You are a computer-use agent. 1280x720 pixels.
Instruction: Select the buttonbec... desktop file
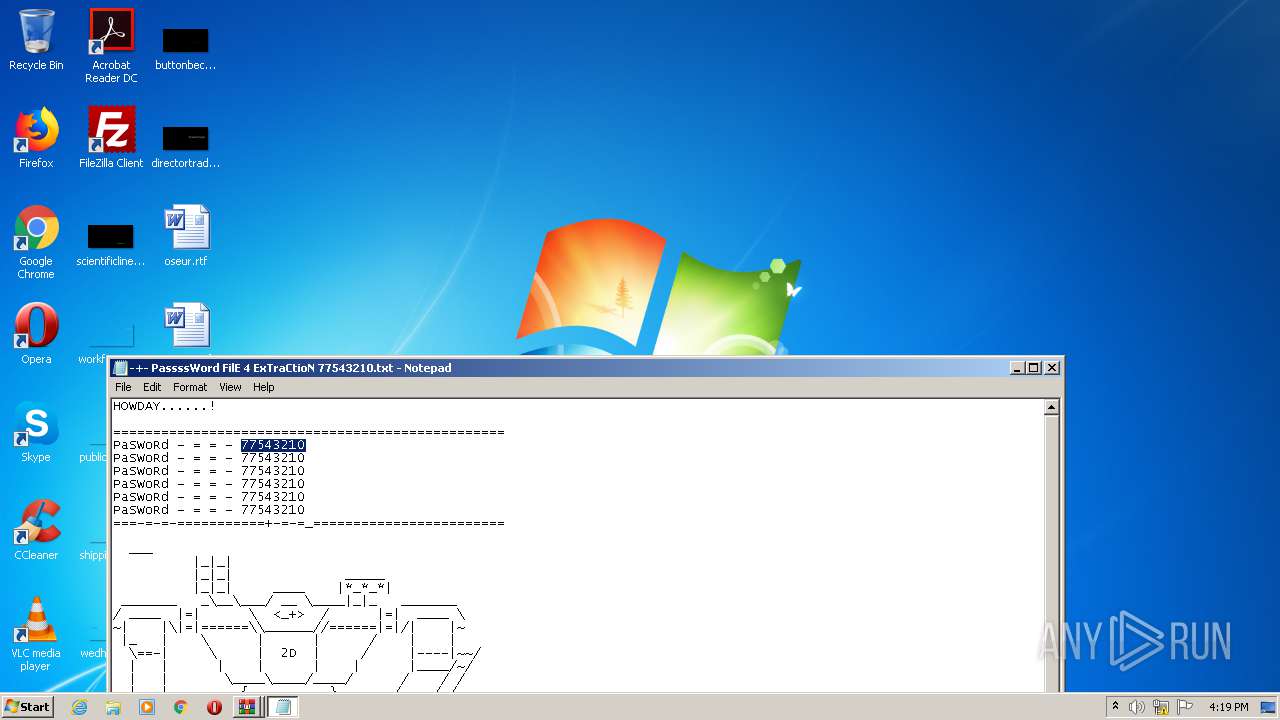click(x=186, y=48)
